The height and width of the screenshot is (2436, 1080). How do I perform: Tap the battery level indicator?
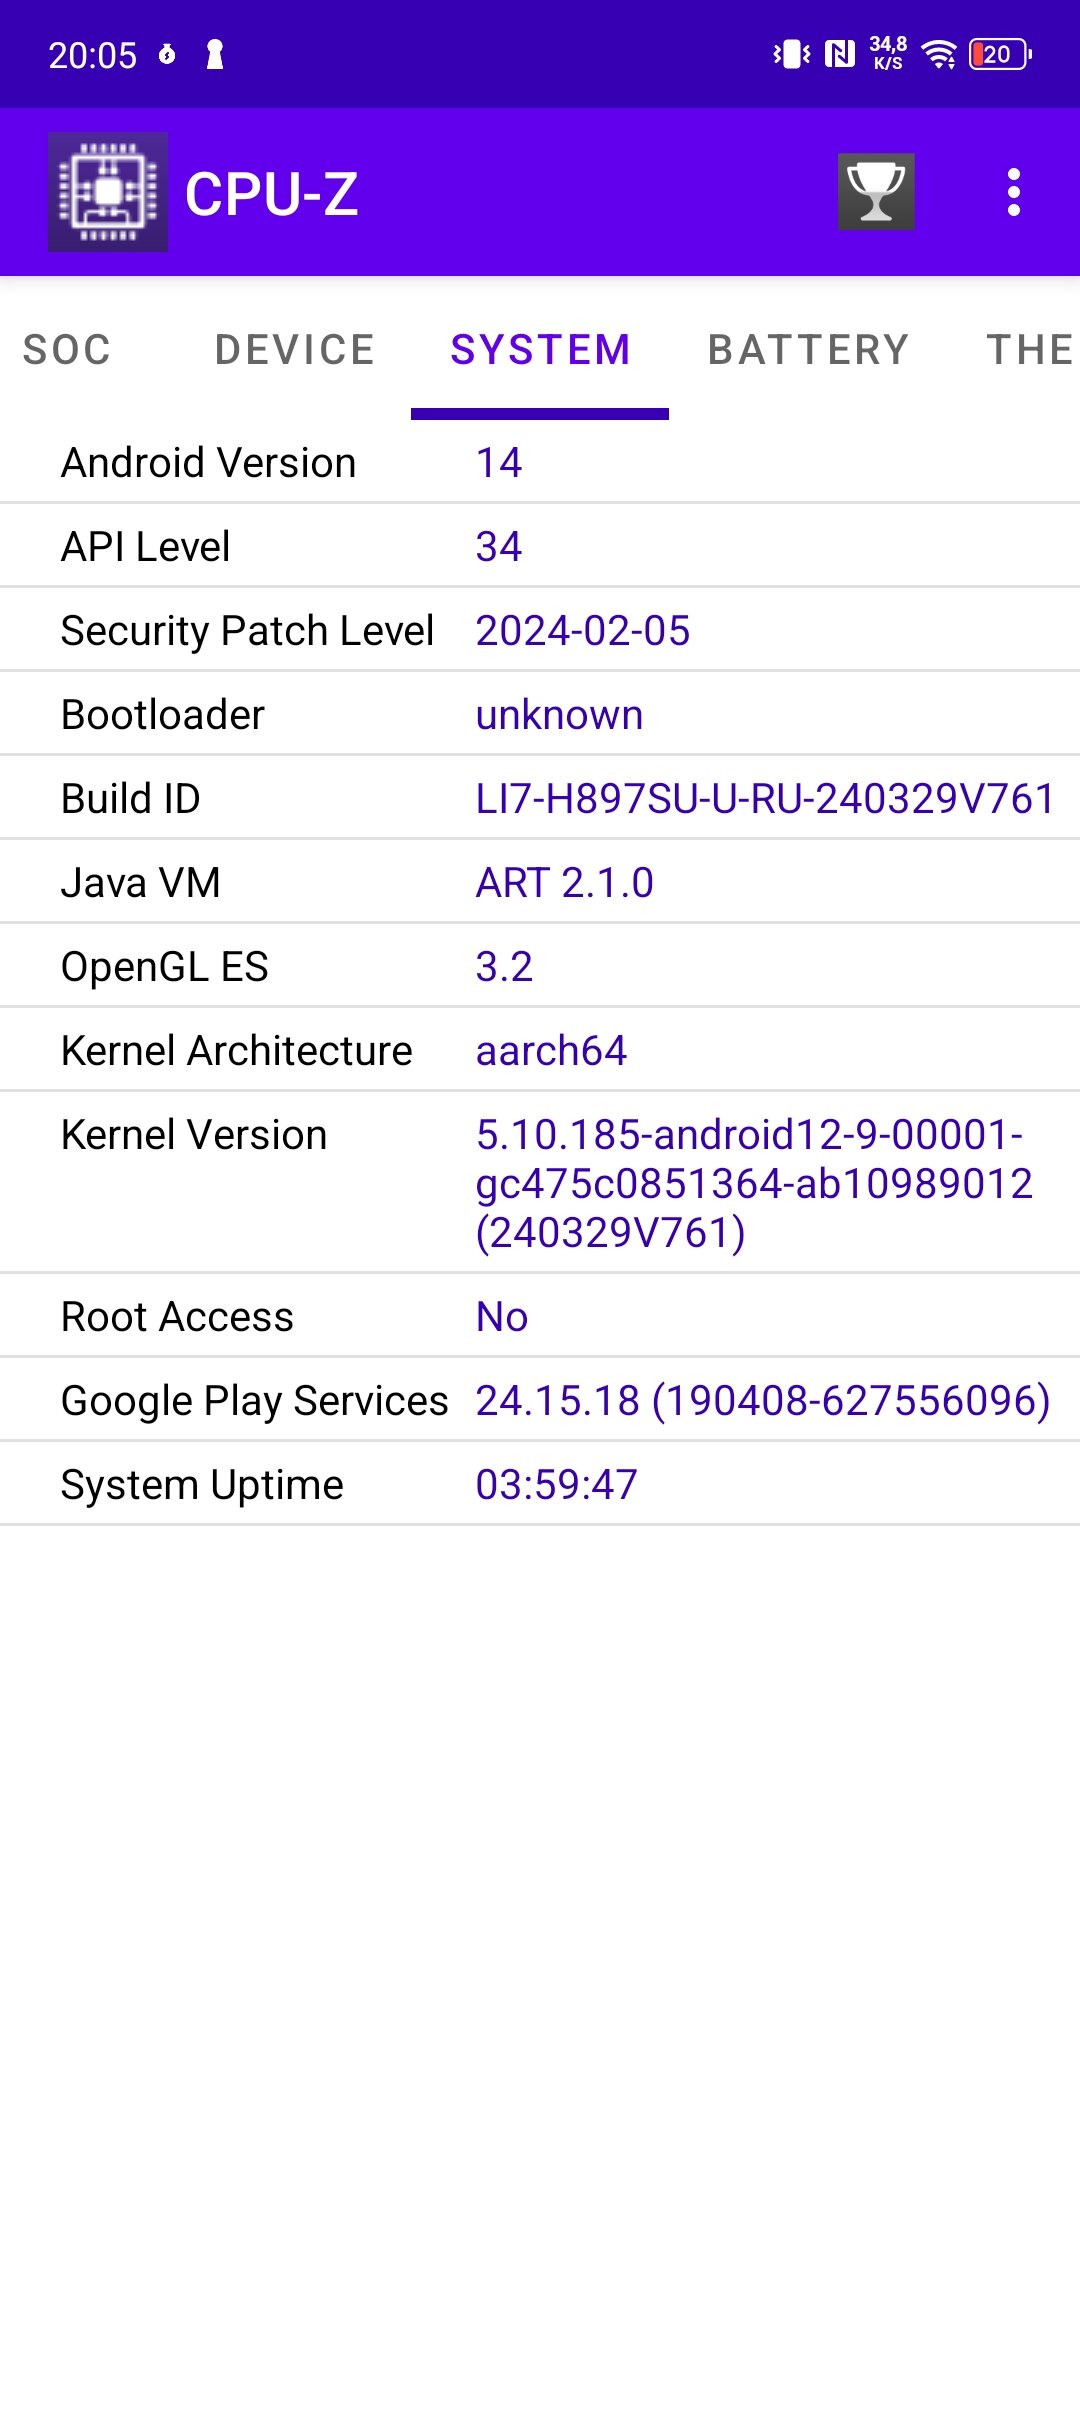1001,54
